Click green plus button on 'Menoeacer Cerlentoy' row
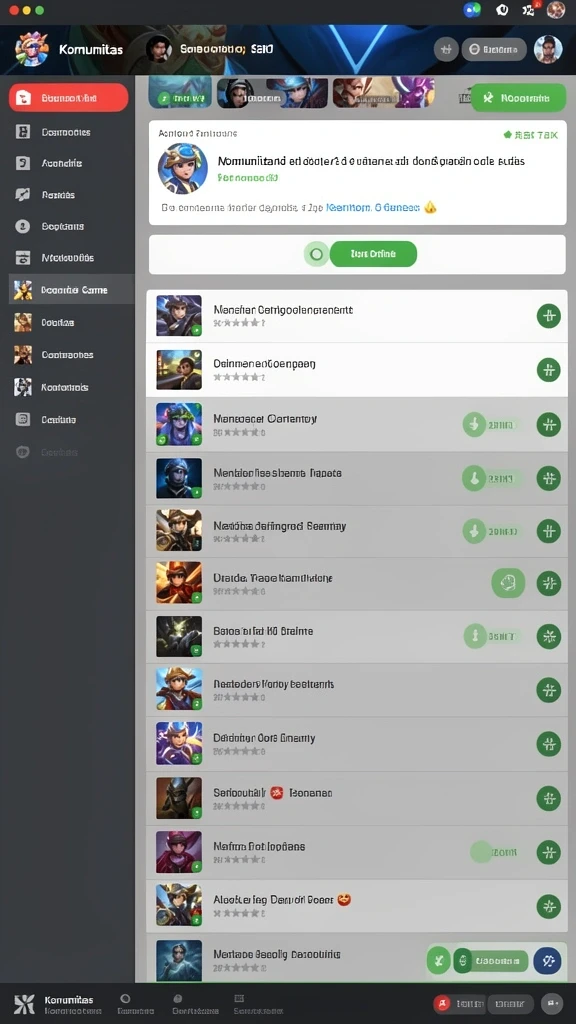Screen dimensions: 576x1024 [549, 424]
